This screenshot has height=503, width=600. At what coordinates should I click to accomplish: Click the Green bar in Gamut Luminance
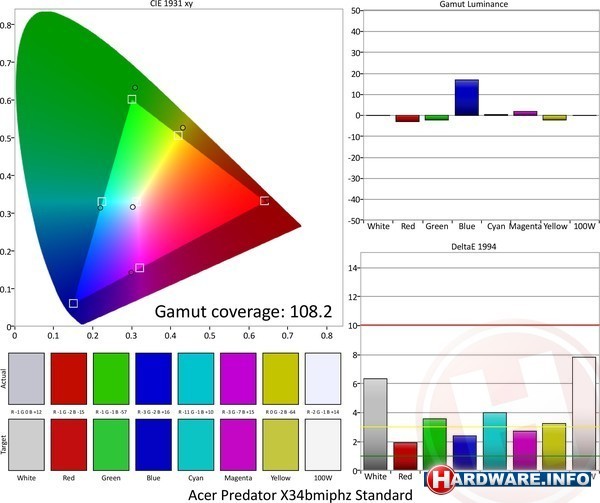point(437,118)
